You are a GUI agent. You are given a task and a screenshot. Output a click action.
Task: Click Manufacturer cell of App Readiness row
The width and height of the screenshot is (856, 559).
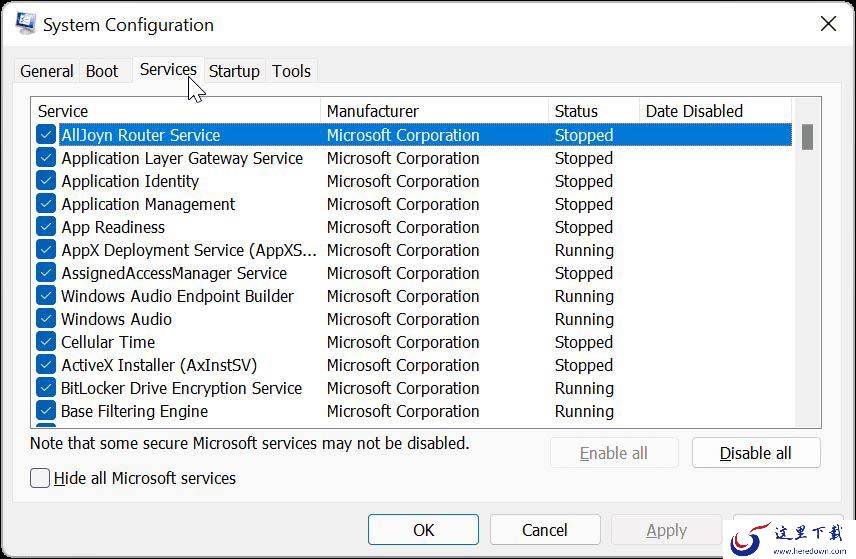(x=403, y=227)
